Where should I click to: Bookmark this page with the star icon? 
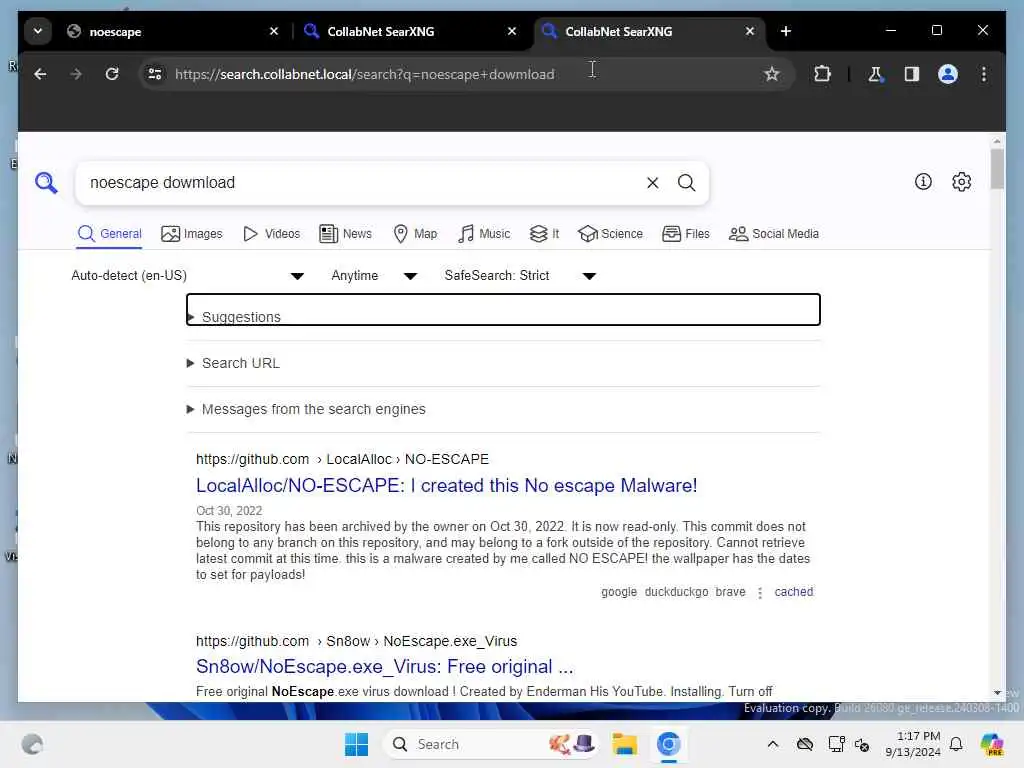click(x=771, y=74)
